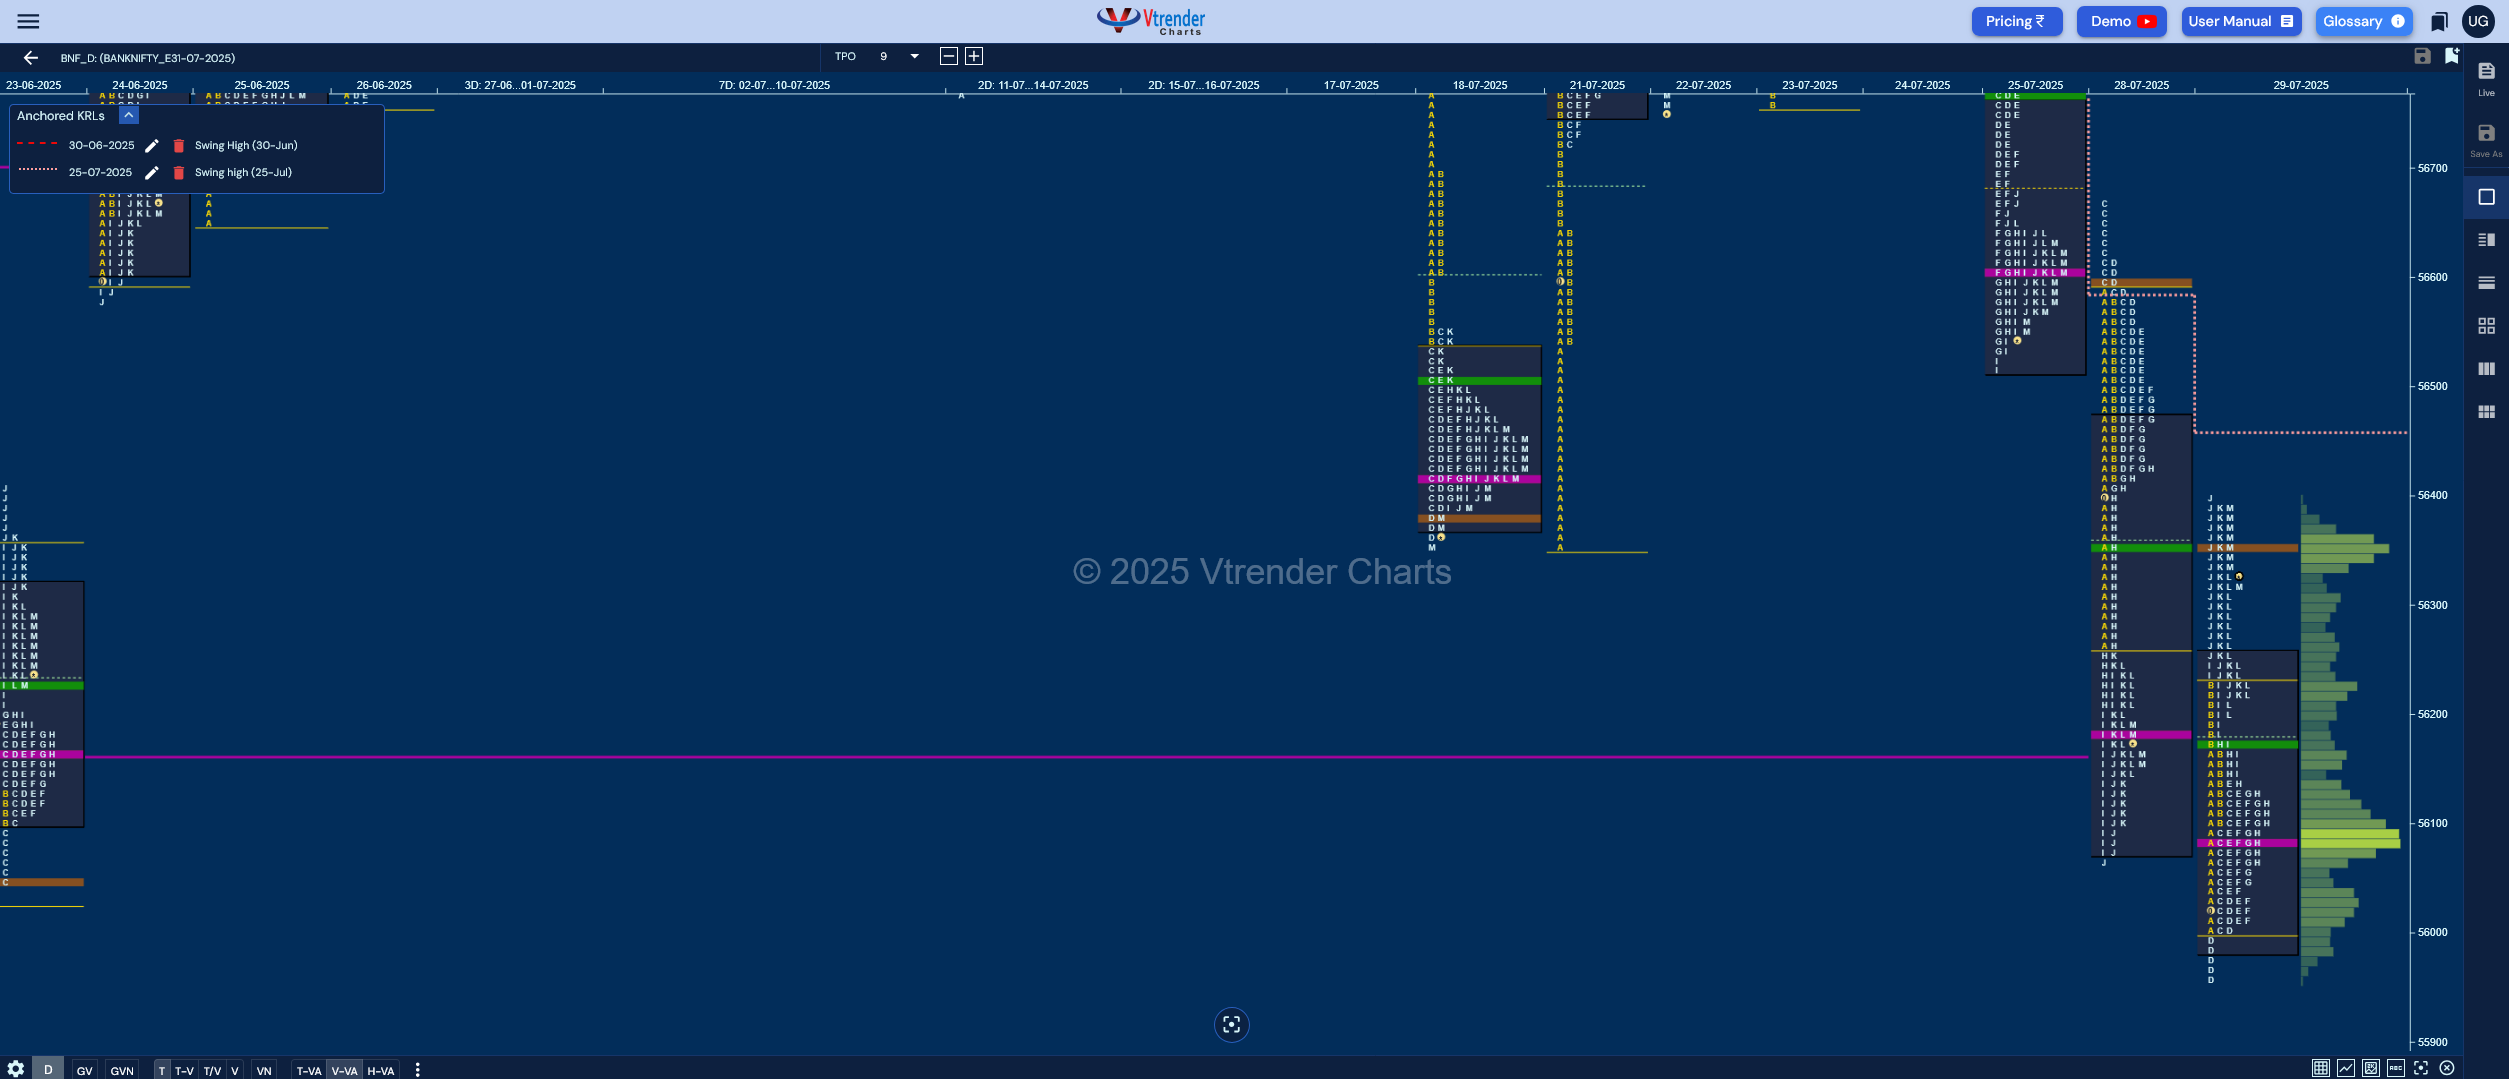The width and height of the screenshot is (2509, 1080).
Task: Click the BNF_D: (BANKNIFTY_E31-07-2025) symbol title
Action: coord(148,58)
